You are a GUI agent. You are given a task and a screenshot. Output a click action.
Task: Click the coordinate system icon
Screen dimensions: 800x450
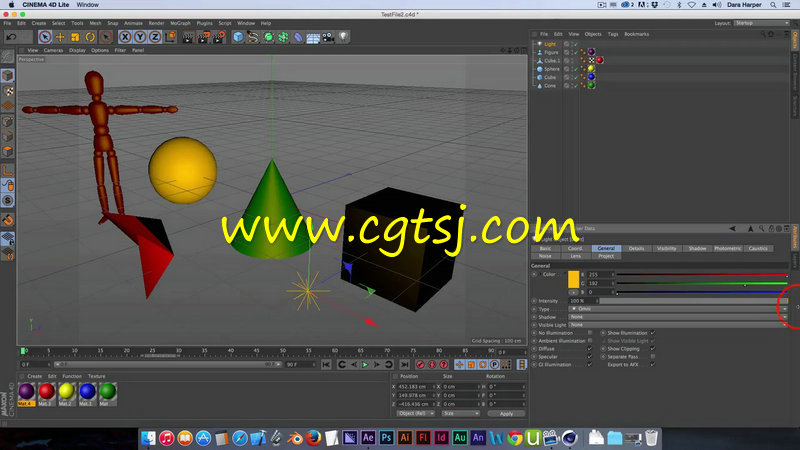tap(170, 37)
